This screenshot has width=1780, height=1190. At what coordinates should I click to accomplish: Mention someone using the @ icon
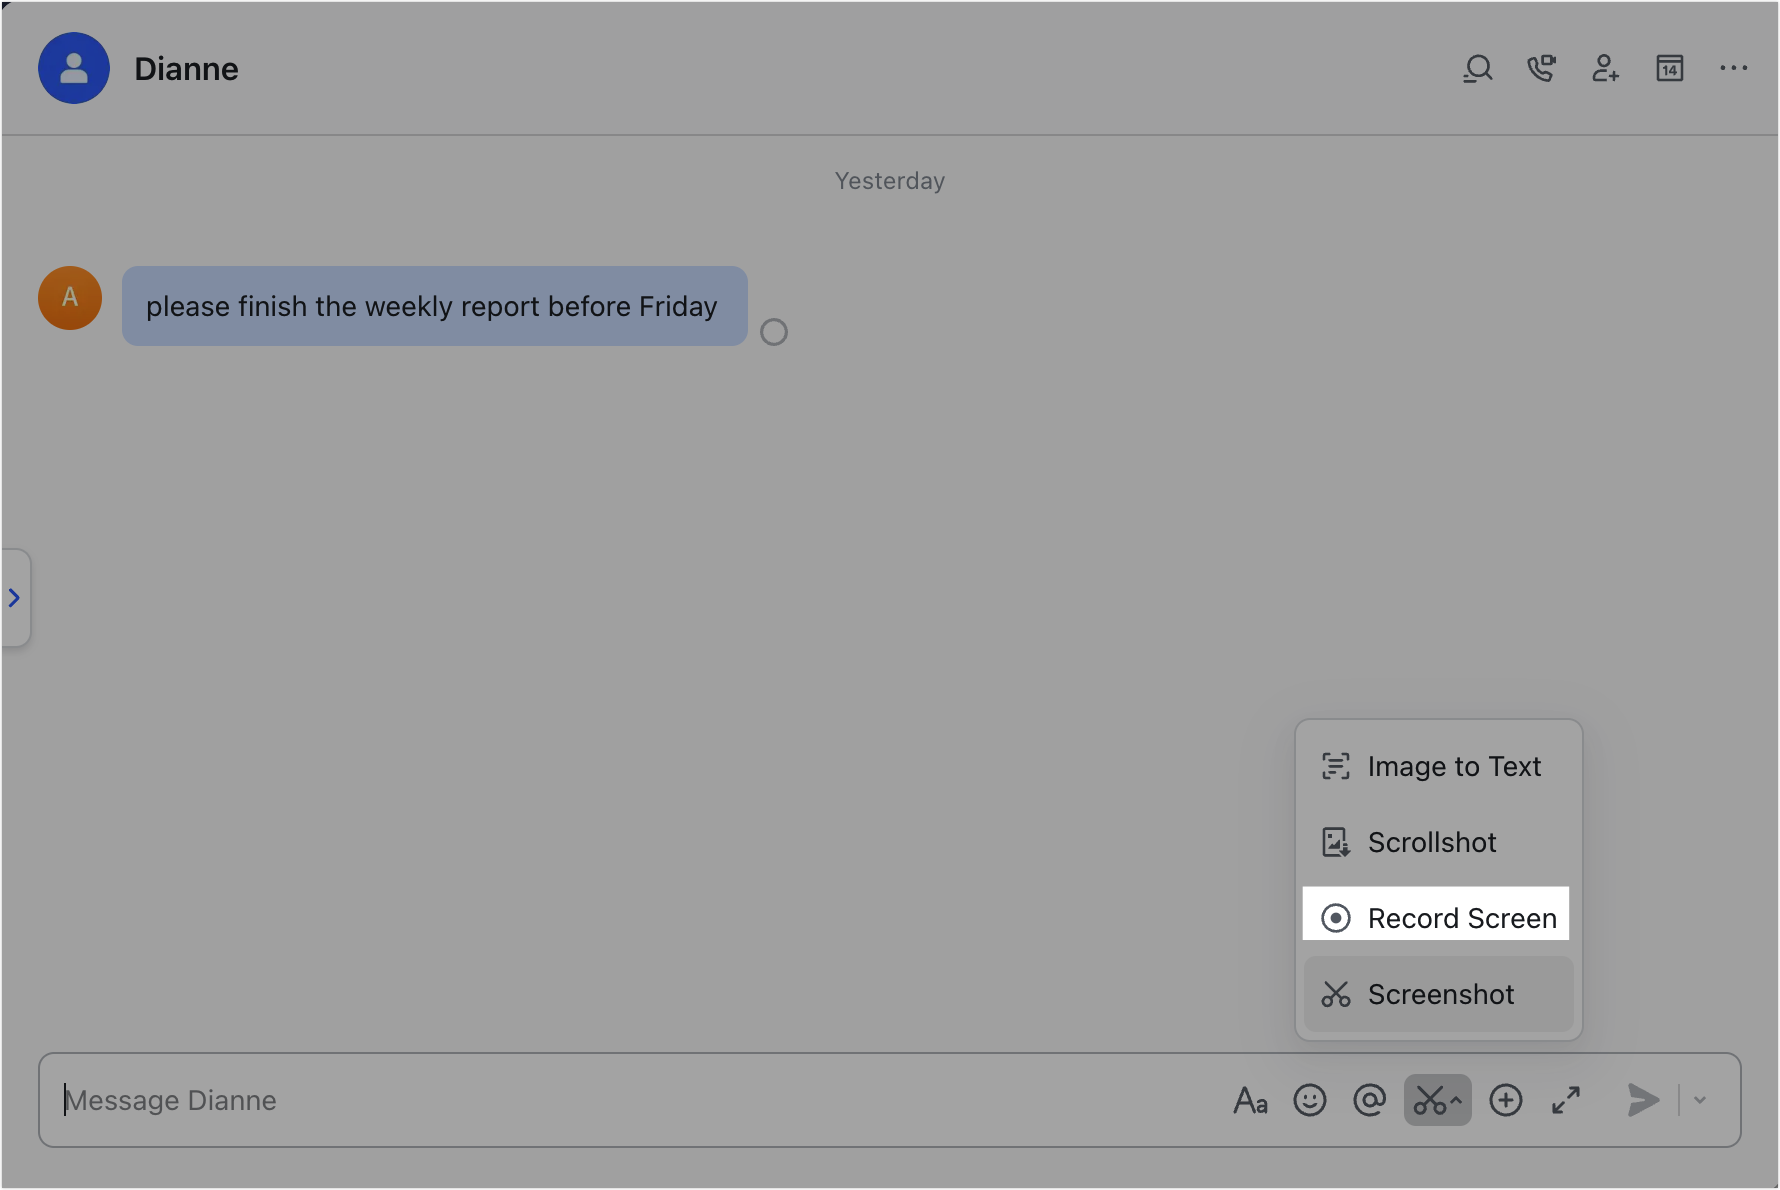pos(1370,1100)
